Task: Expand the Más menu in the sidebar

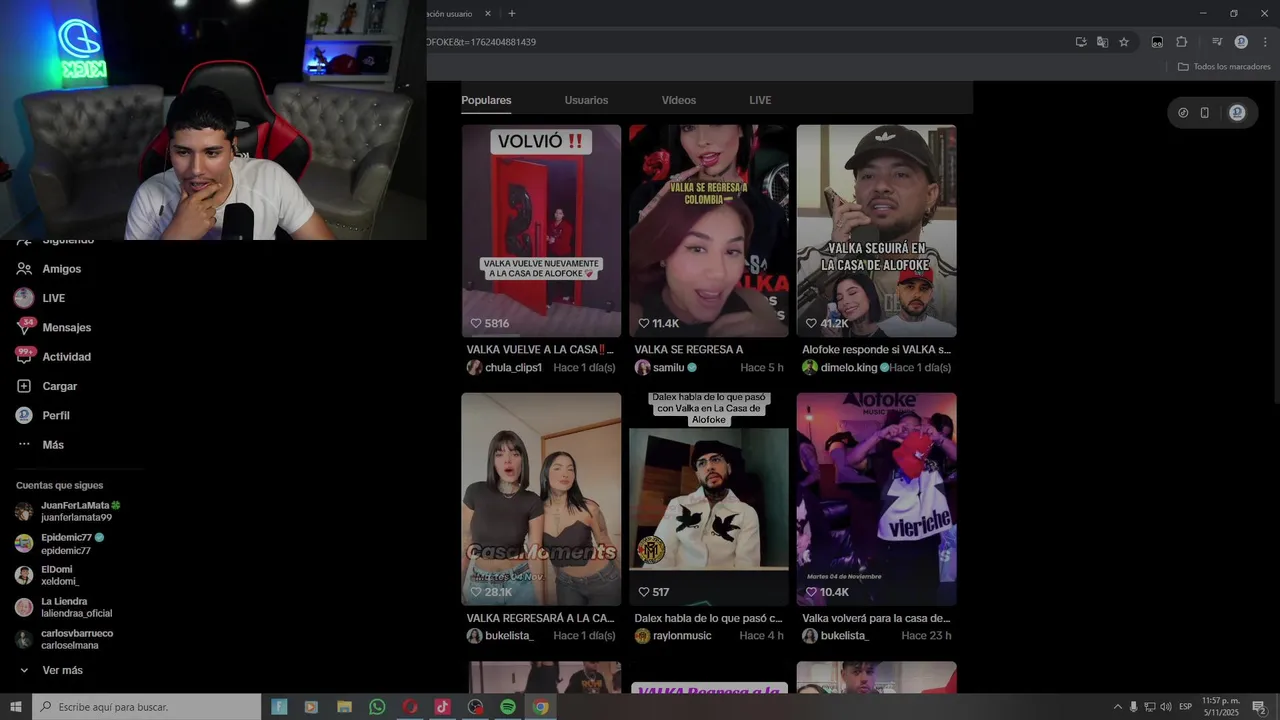Action: pos(40,444)
